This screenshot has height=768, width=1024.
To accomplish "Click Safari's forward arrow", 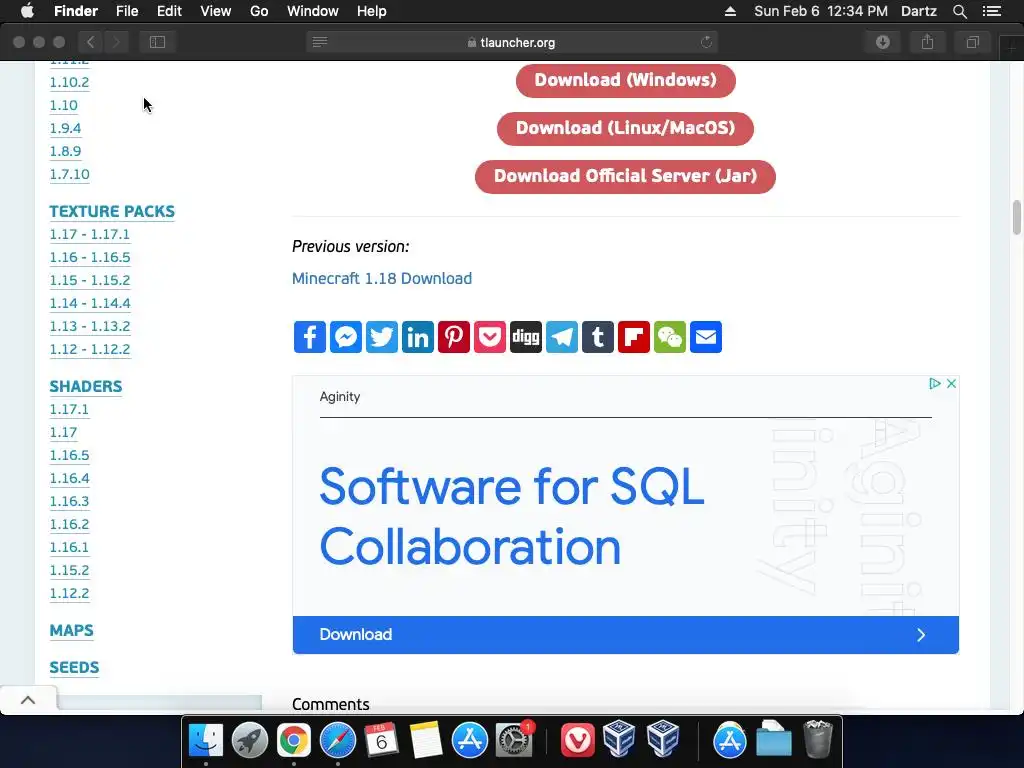I will [x=116, y=42].
